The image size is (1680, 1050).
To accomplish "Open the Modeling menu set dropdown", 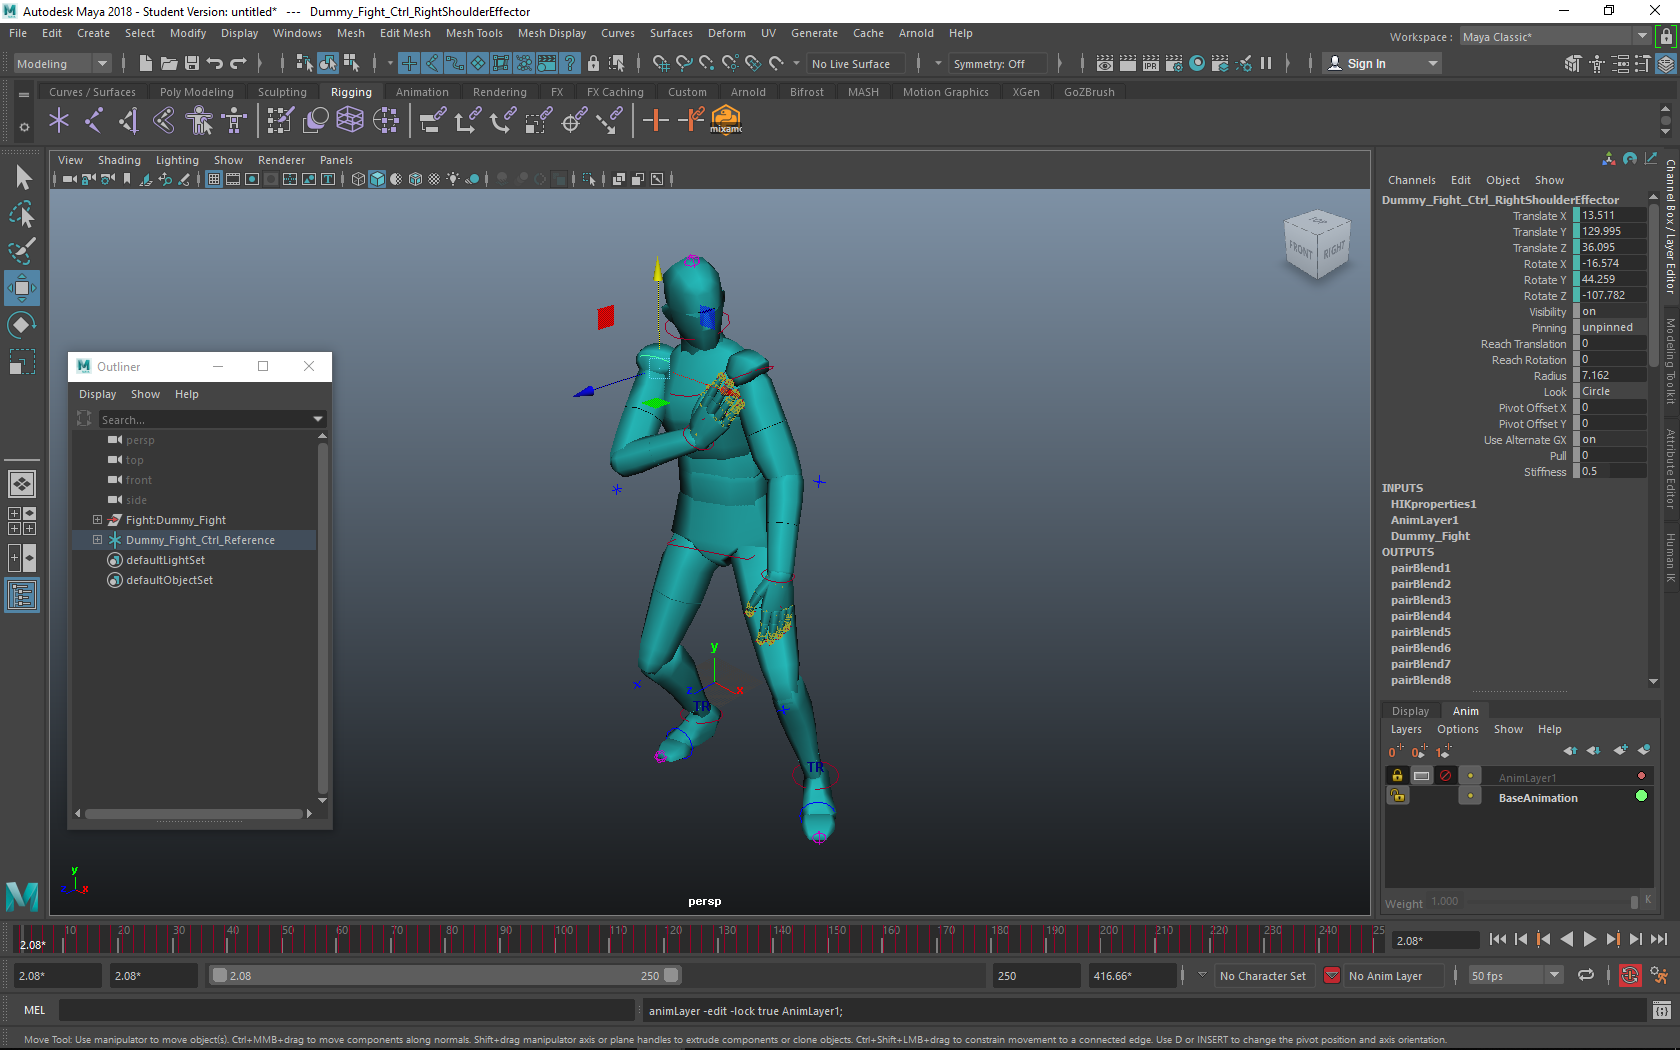I will pos(62,64).
